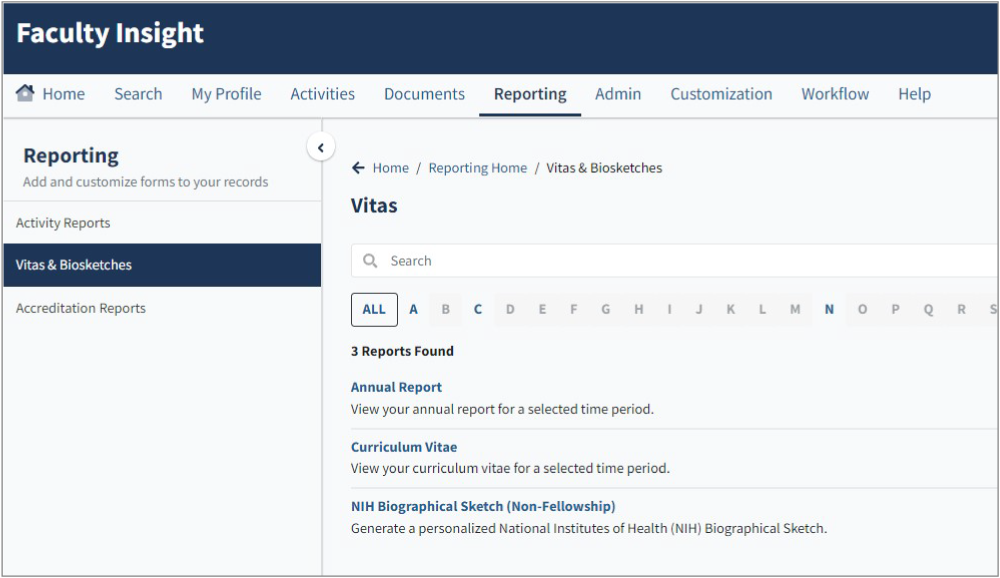Open the My Profile tab
The height and width of the screenshot is (578, 1000).
(x=226, y=94)
